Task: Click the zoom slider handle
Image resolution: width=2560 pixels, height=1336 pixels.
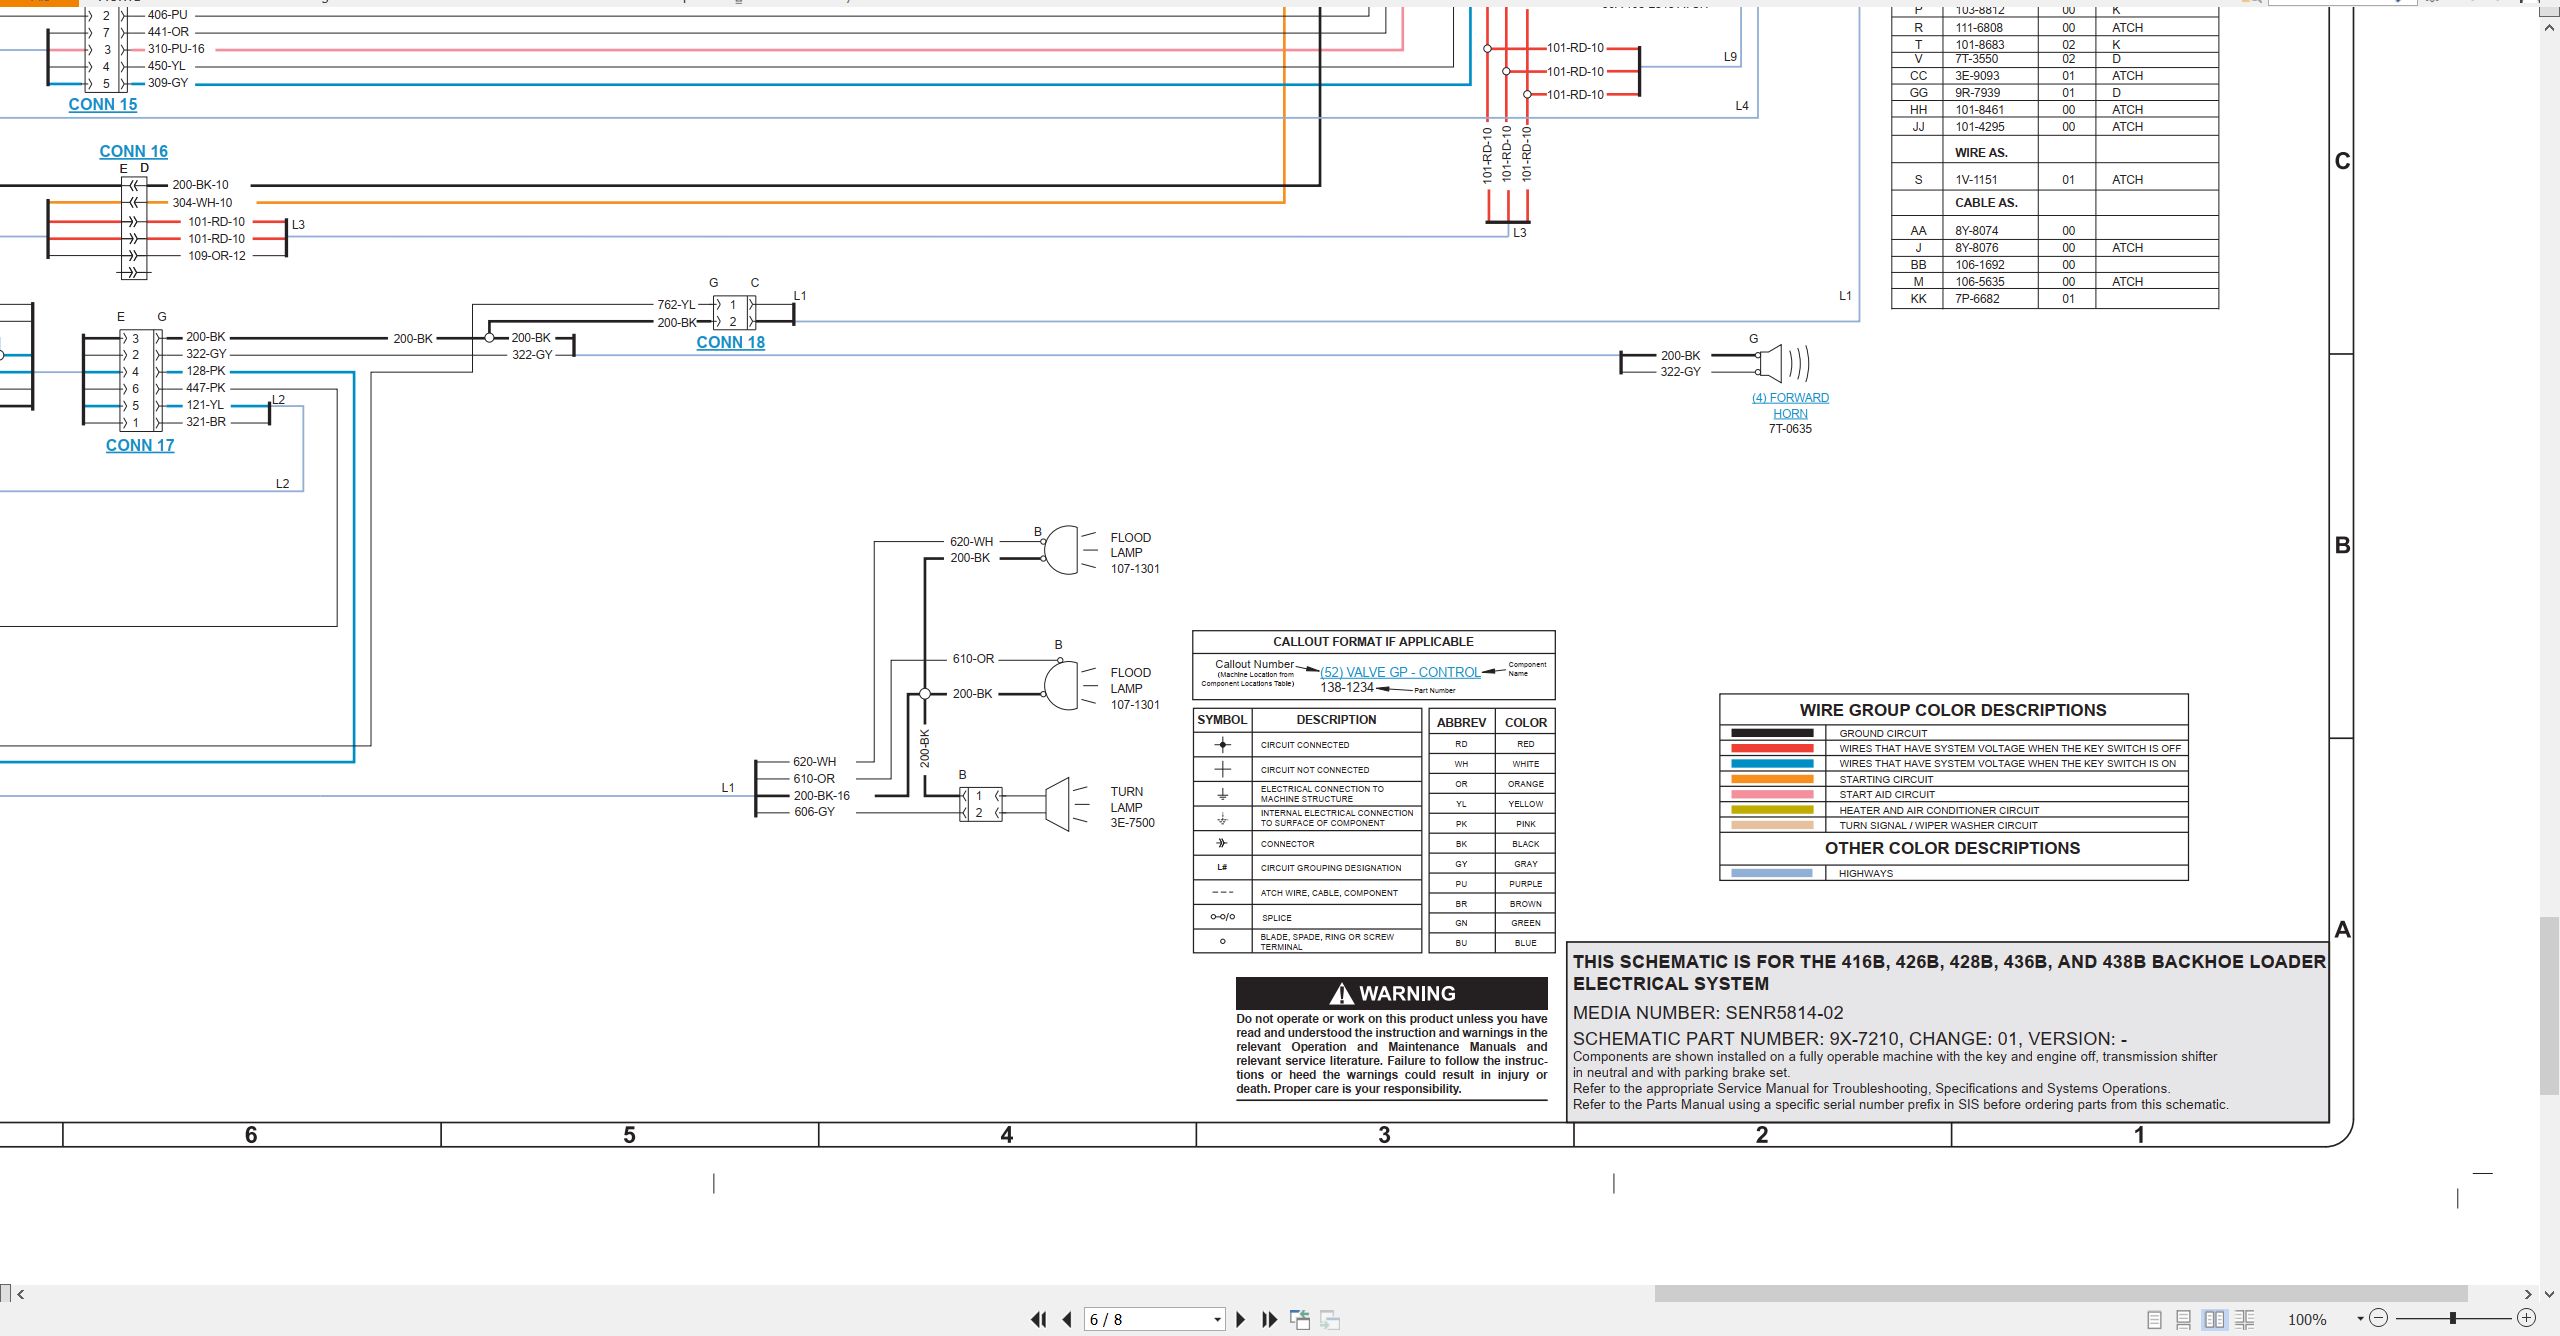Action: [x=2453, y=1318]
